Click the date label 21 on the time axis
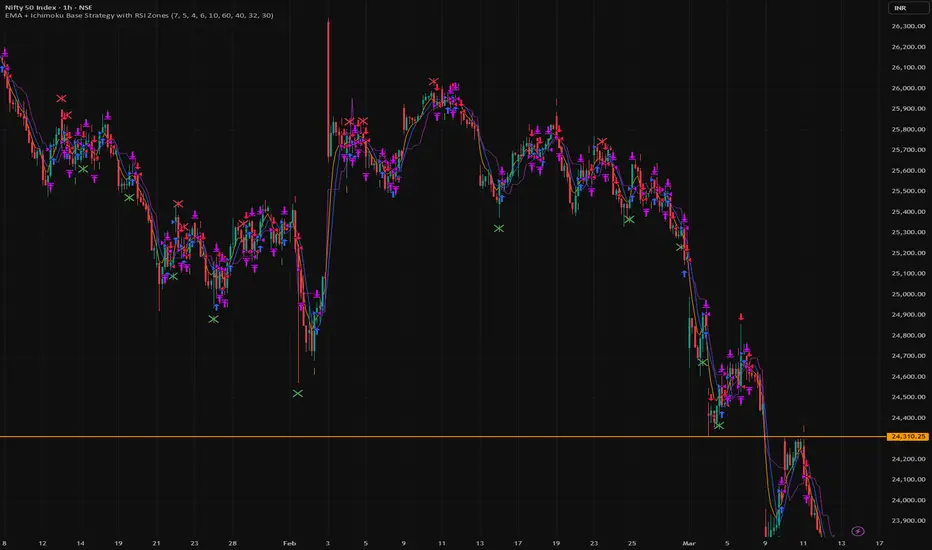 pos(156,543)
